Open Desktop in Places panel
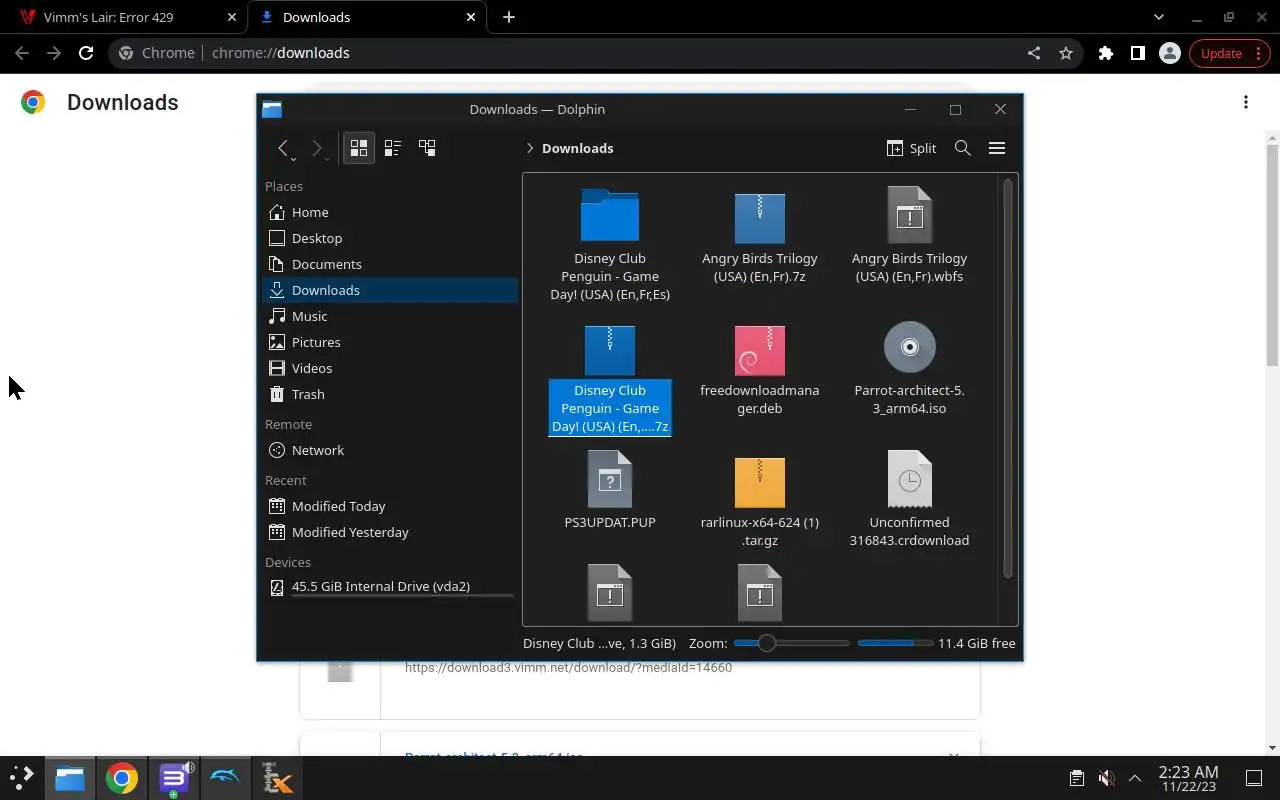 [390, 238]
